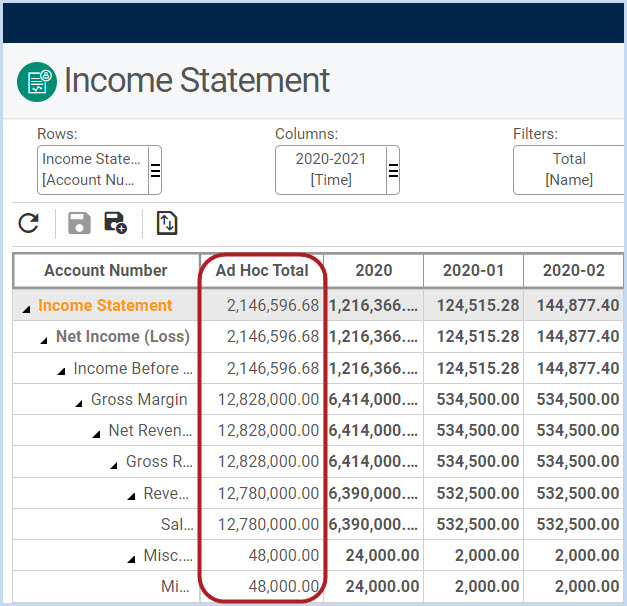Open the Rows hamburger handle
This screenshot has height=606, width=627.
(x=155, y=170)
